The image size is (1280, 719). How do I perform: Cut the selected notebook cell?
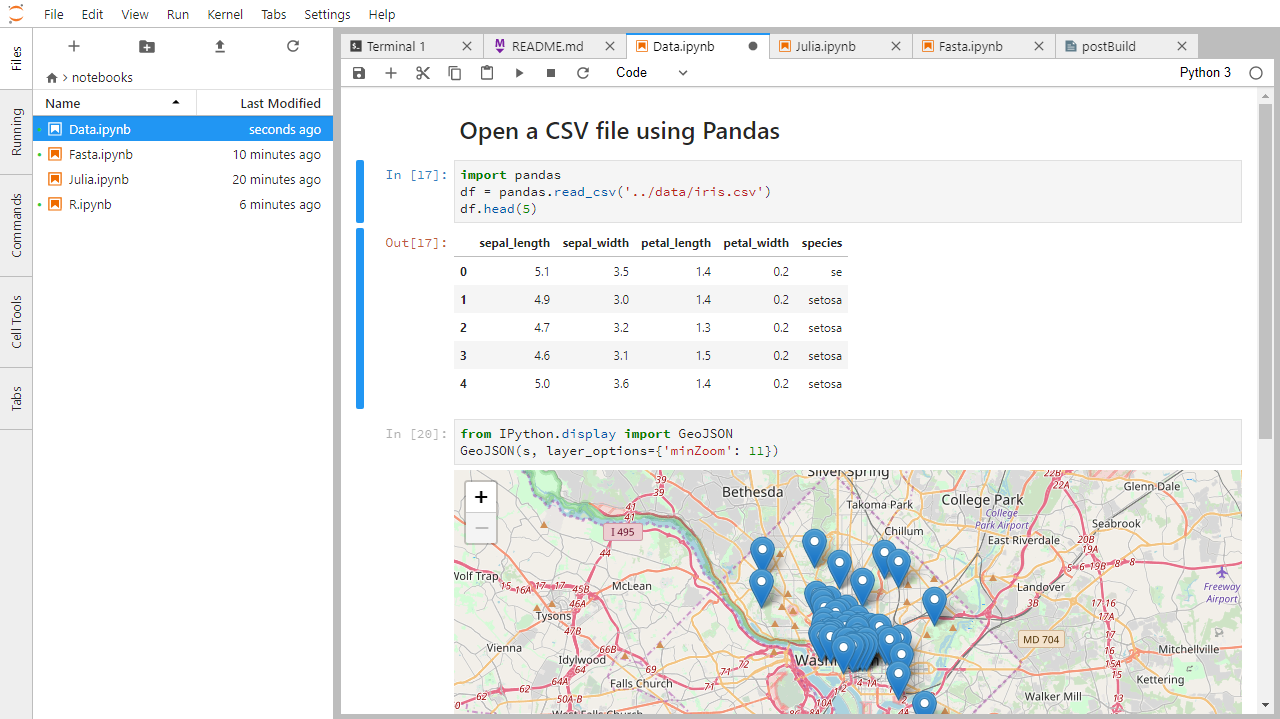422,72
